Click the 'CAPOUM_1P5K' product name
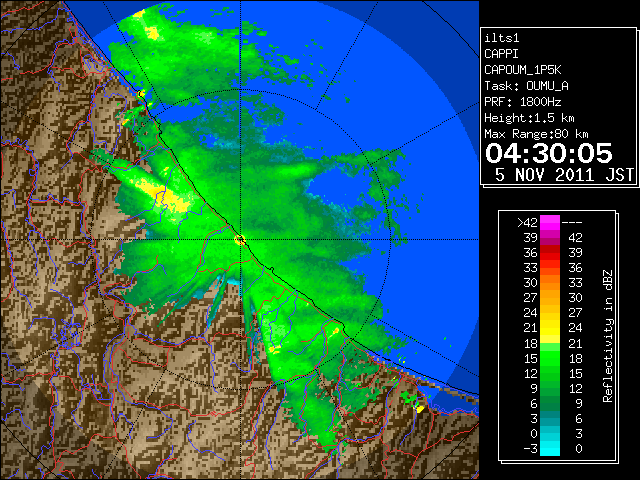 pos(522,70)
